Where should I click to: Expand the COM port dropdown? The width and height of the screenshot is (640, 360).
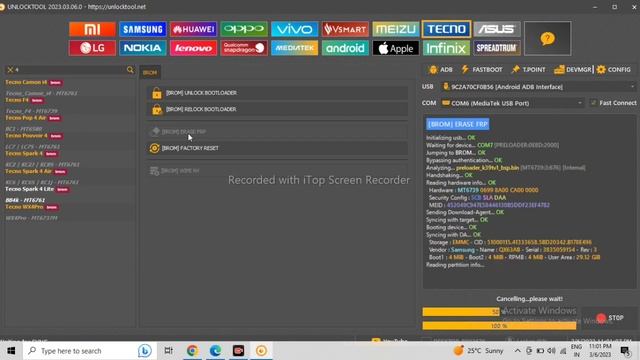[x=580, y=103]
